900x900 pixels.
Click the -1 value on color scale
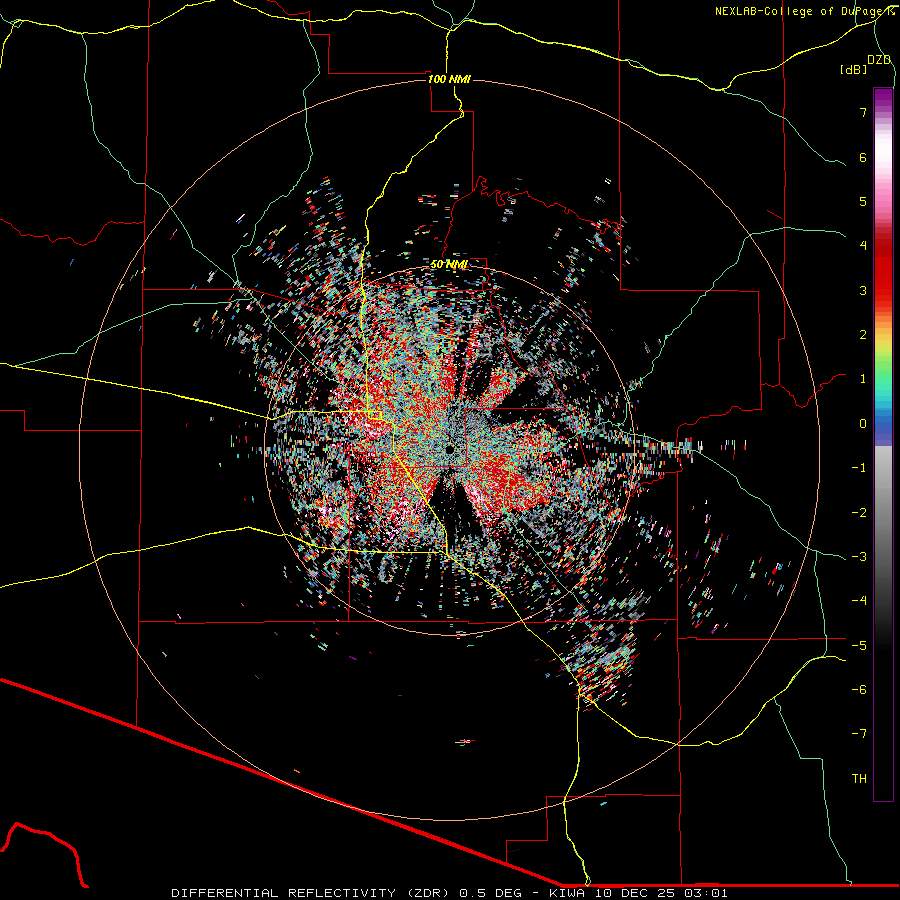859,468
